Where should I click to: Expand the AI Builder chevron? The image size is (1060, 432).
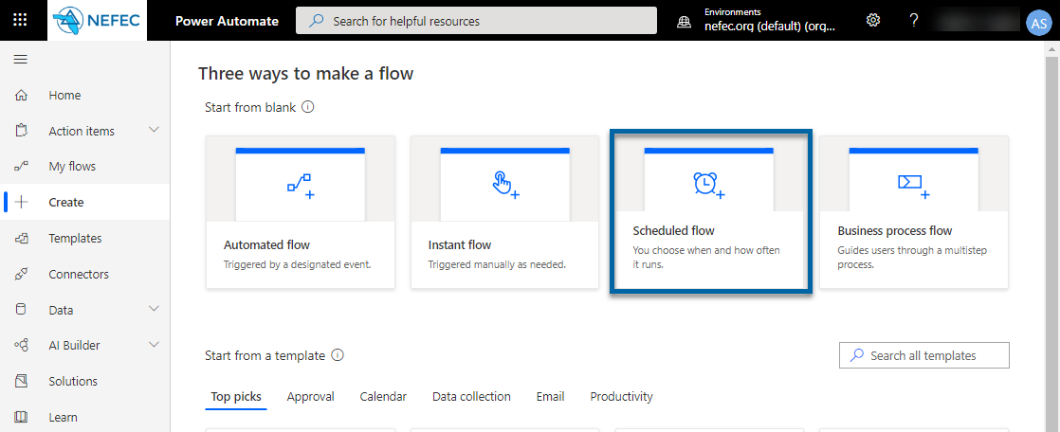point(154,345)
